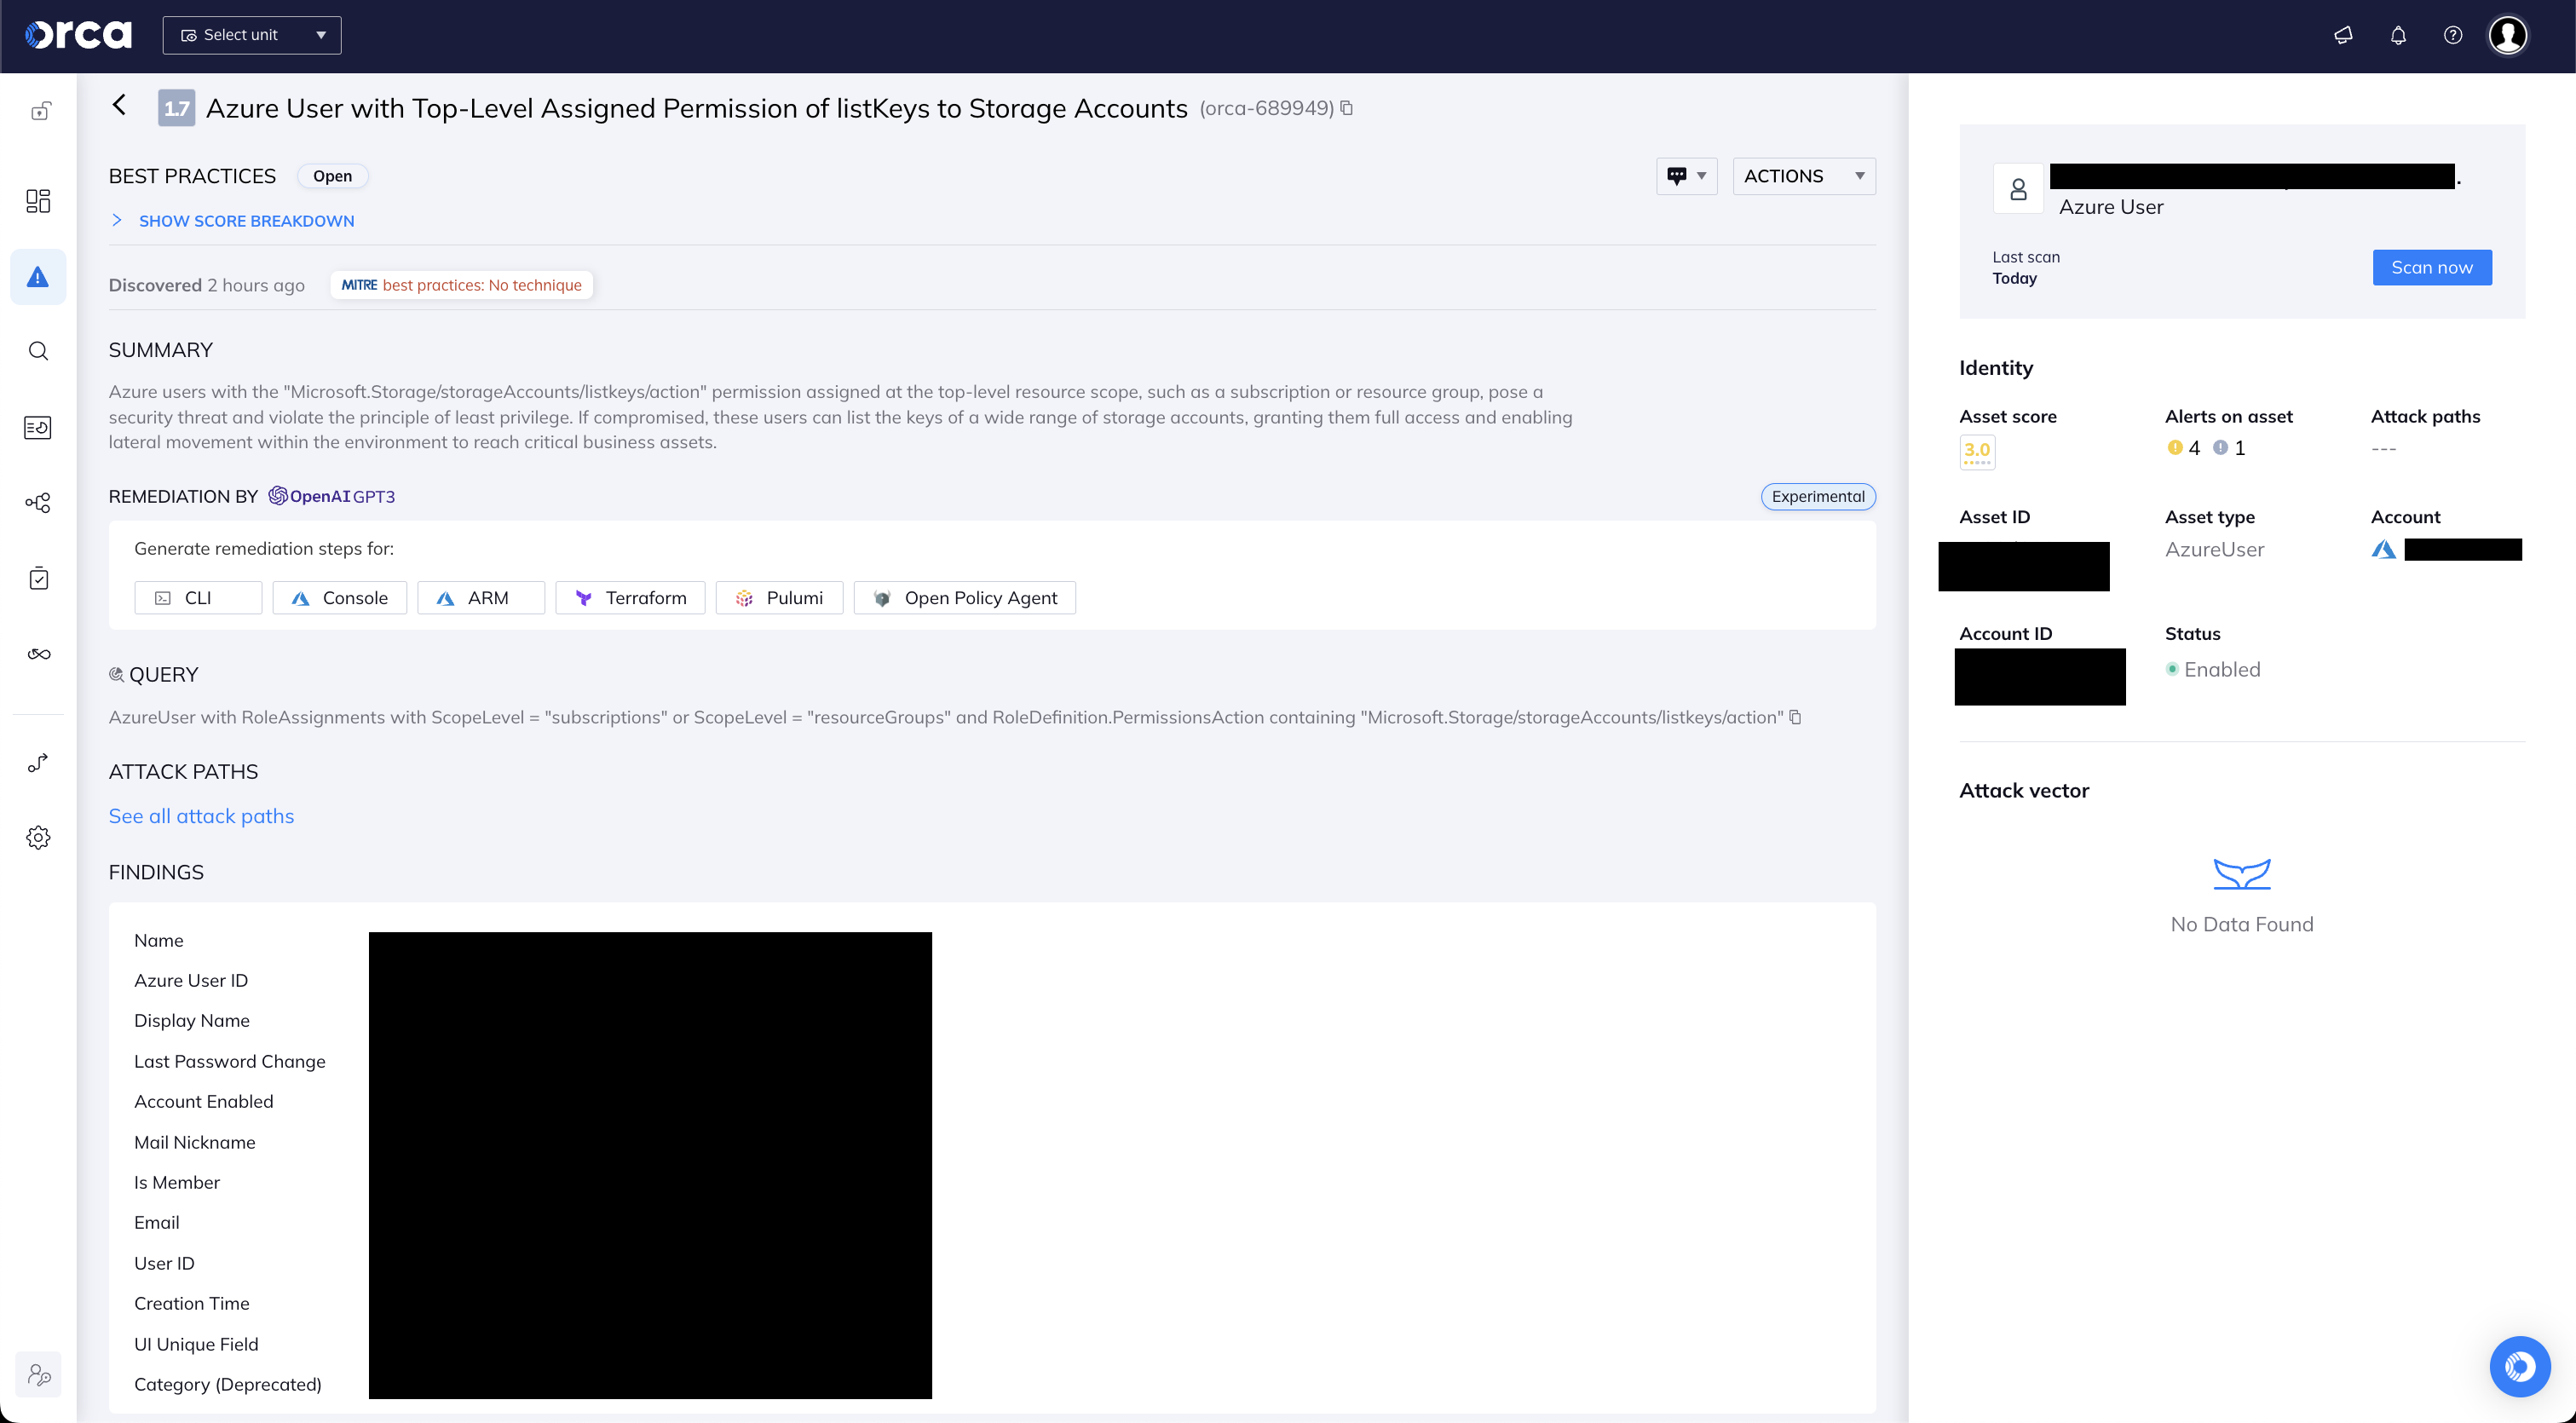
Task: Select the Alerts shield icon in the sidebar
Action: (38, 277)
